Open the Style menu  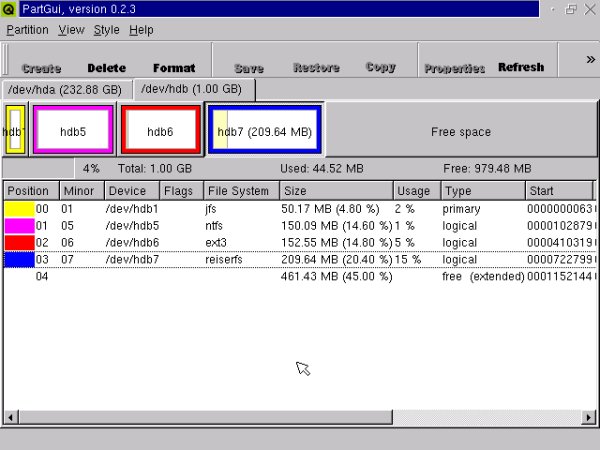106,30
